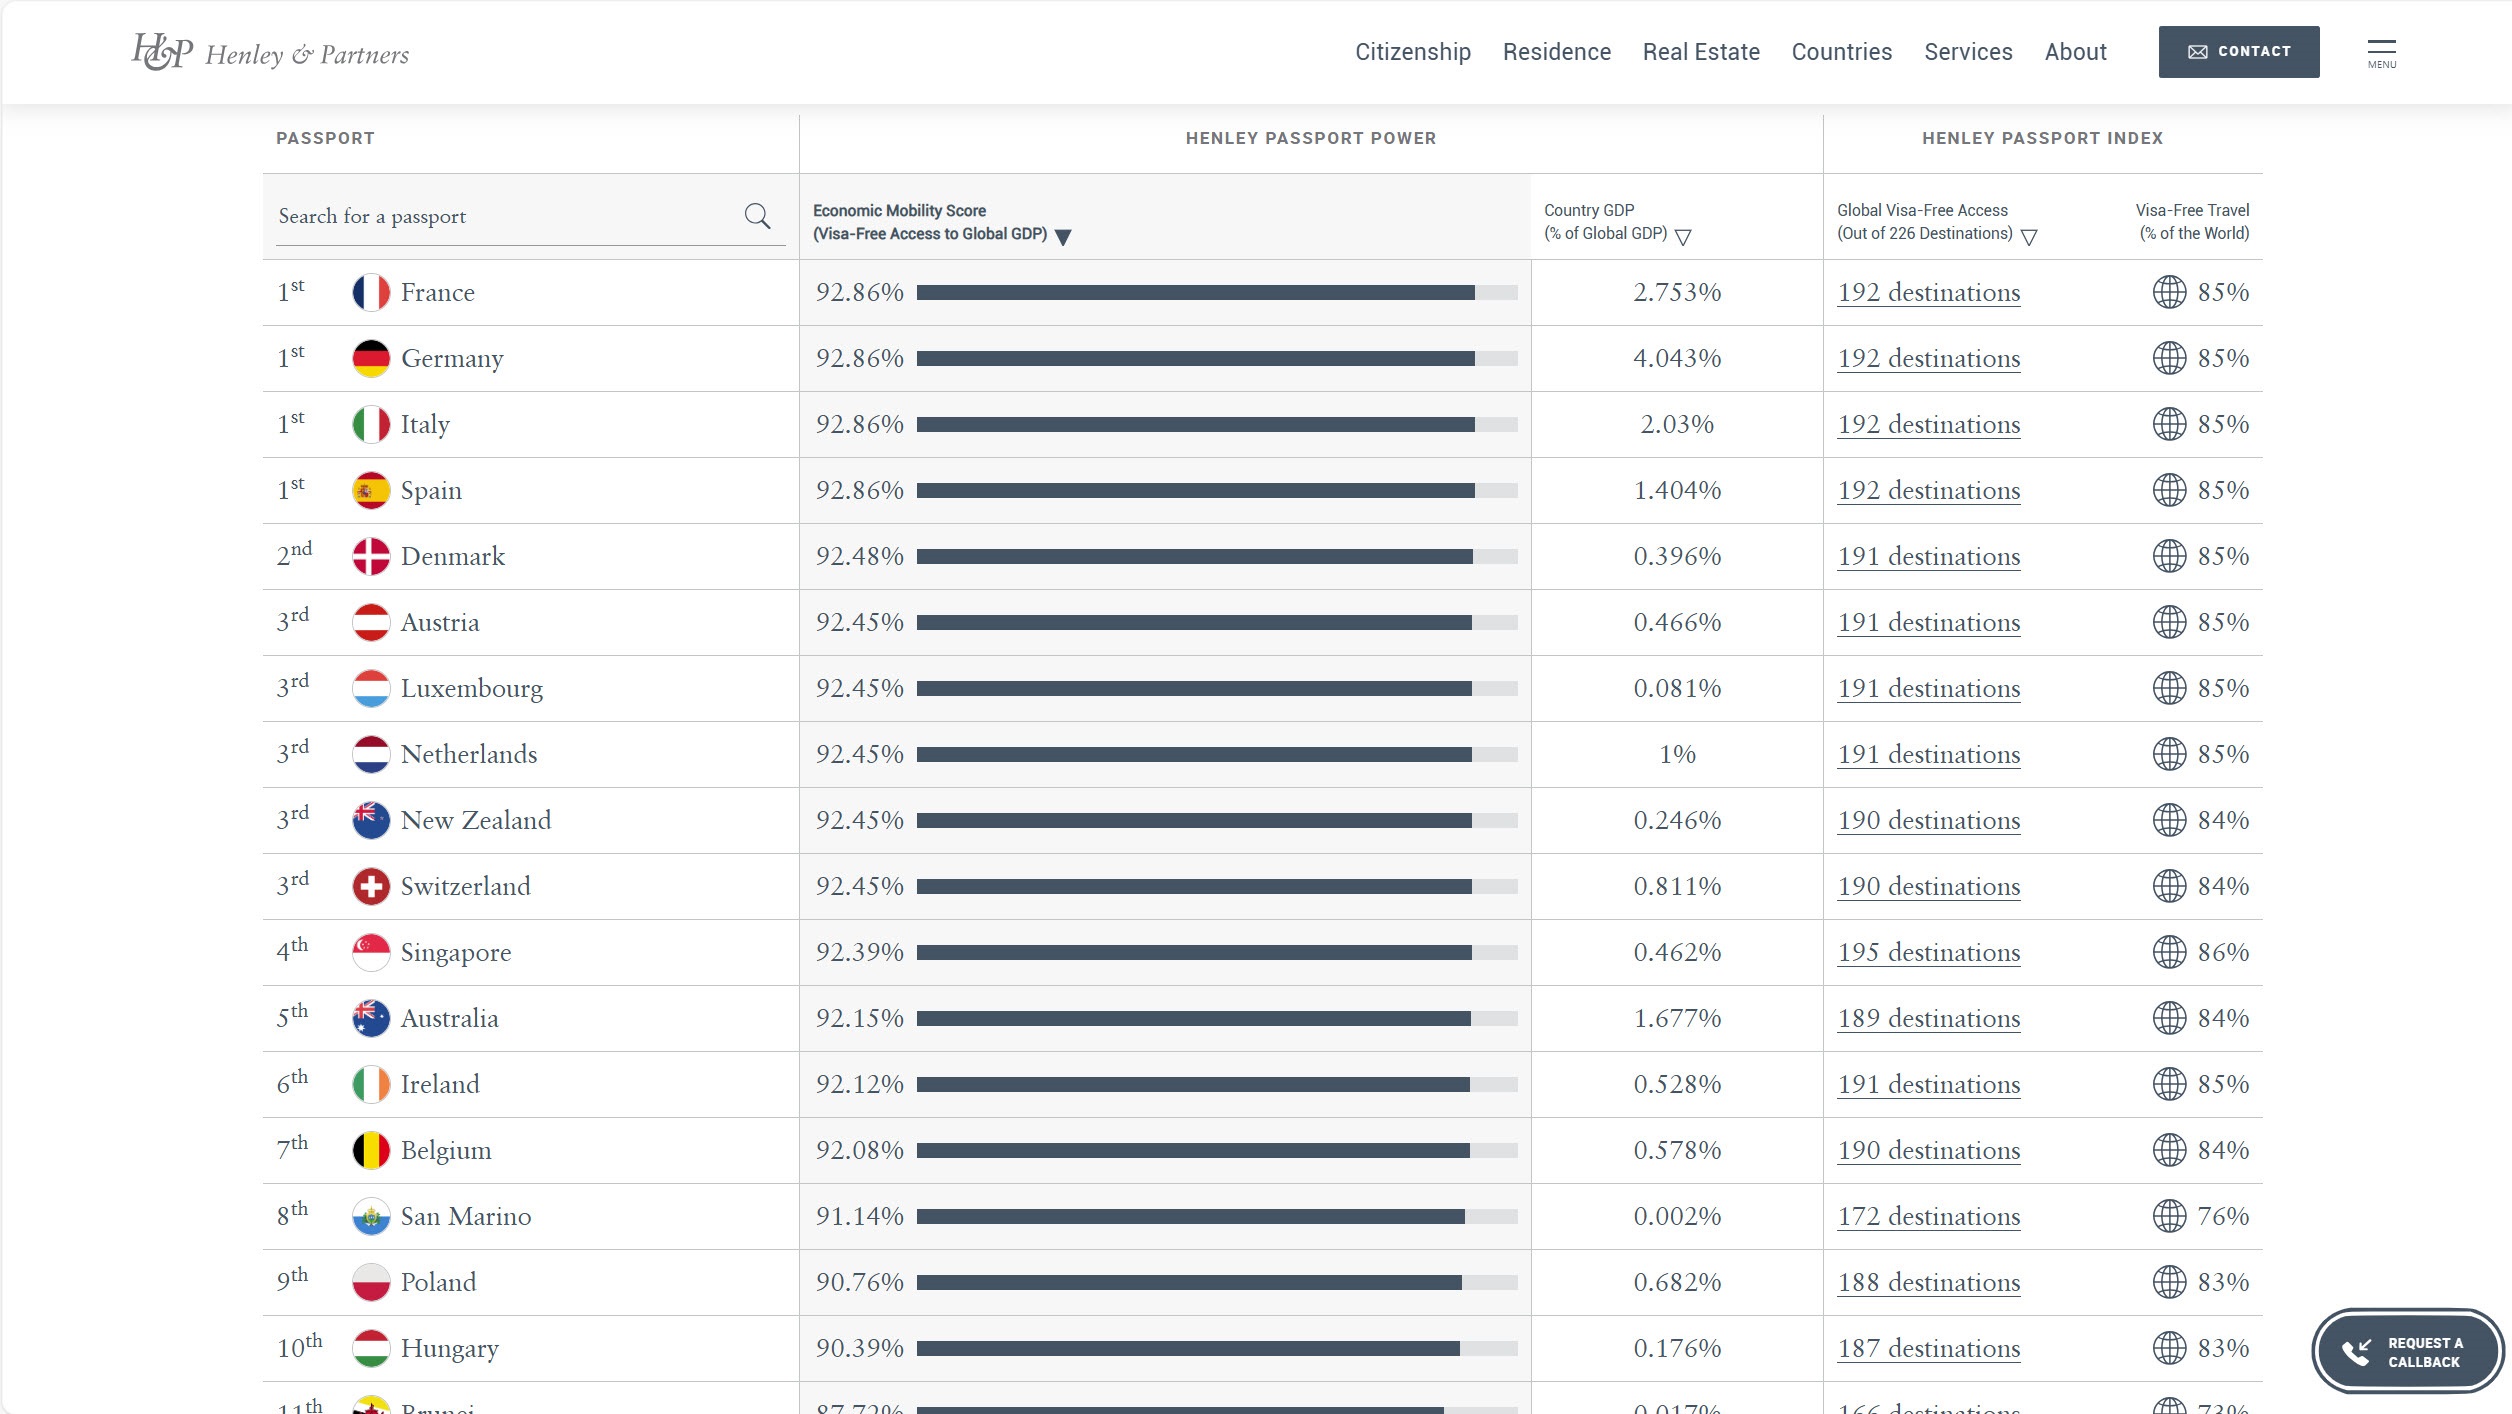Click Australia's 1.677% GDP value

[1677, 1018]
